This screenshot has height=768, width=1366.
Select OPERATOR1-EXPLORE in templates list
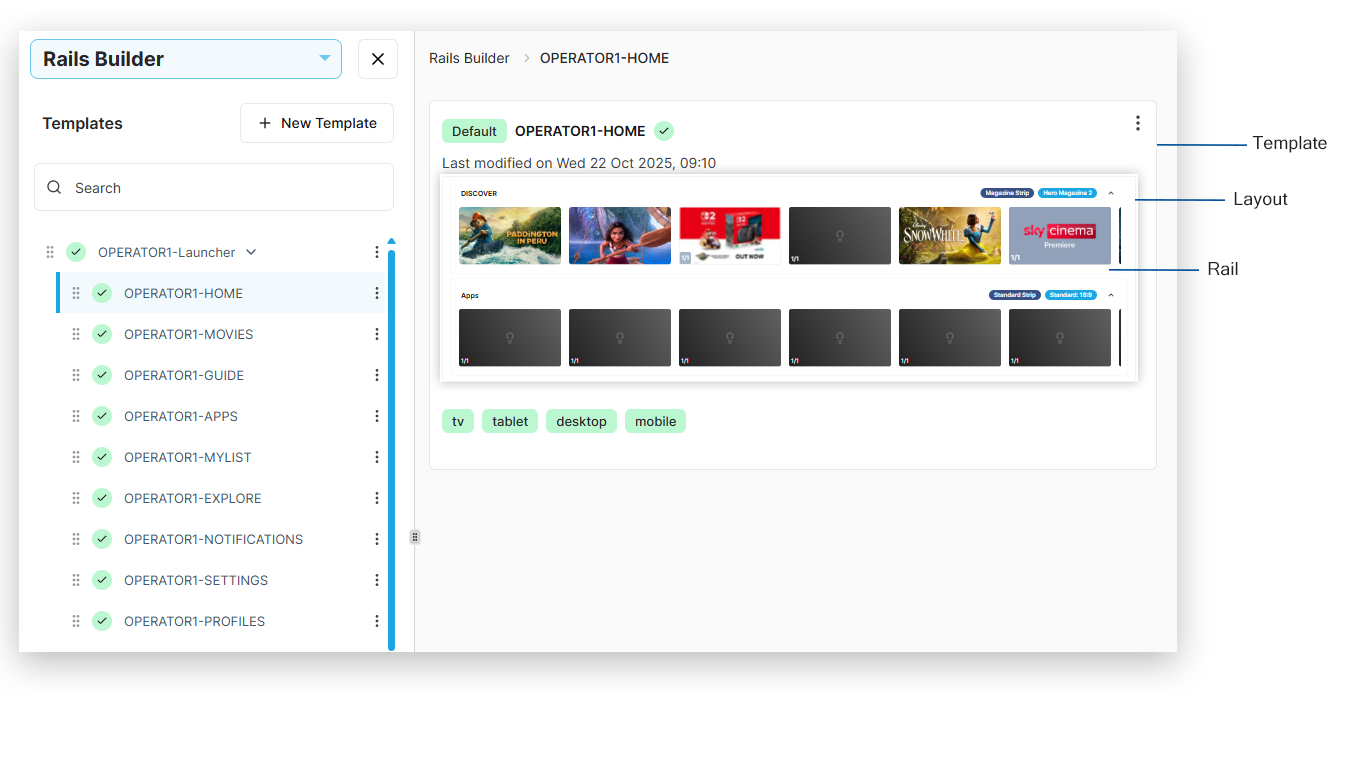(x=192, y=498)
